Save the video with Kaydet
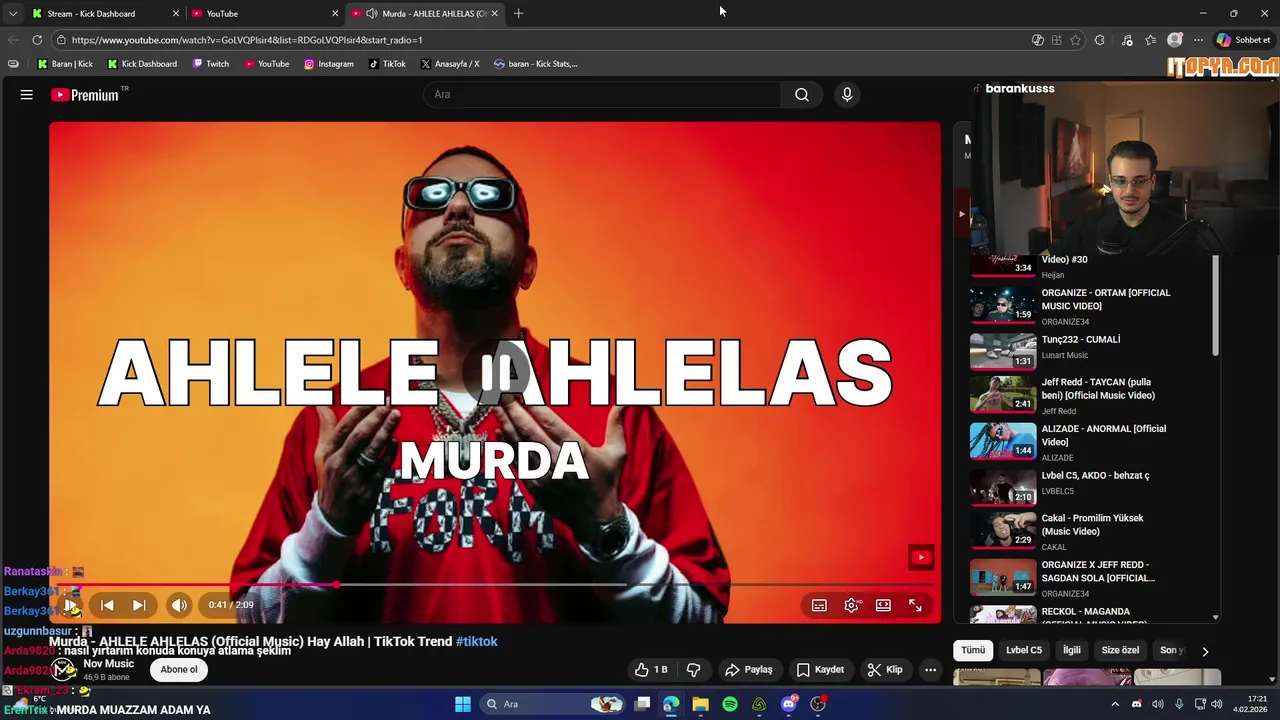 click(821, 670)
